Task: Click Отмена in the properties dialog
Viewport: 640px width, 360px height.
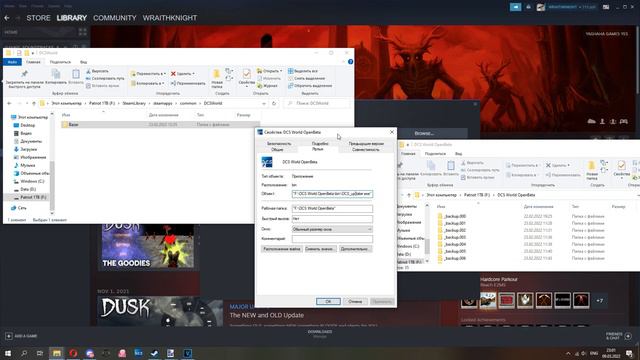Action: coord(355,302)
